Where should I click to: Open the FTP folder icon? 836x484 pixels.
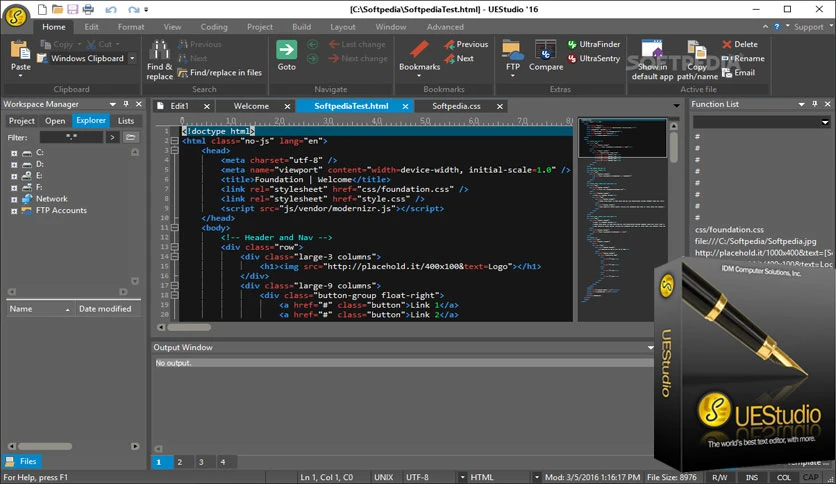click(512, 51)
